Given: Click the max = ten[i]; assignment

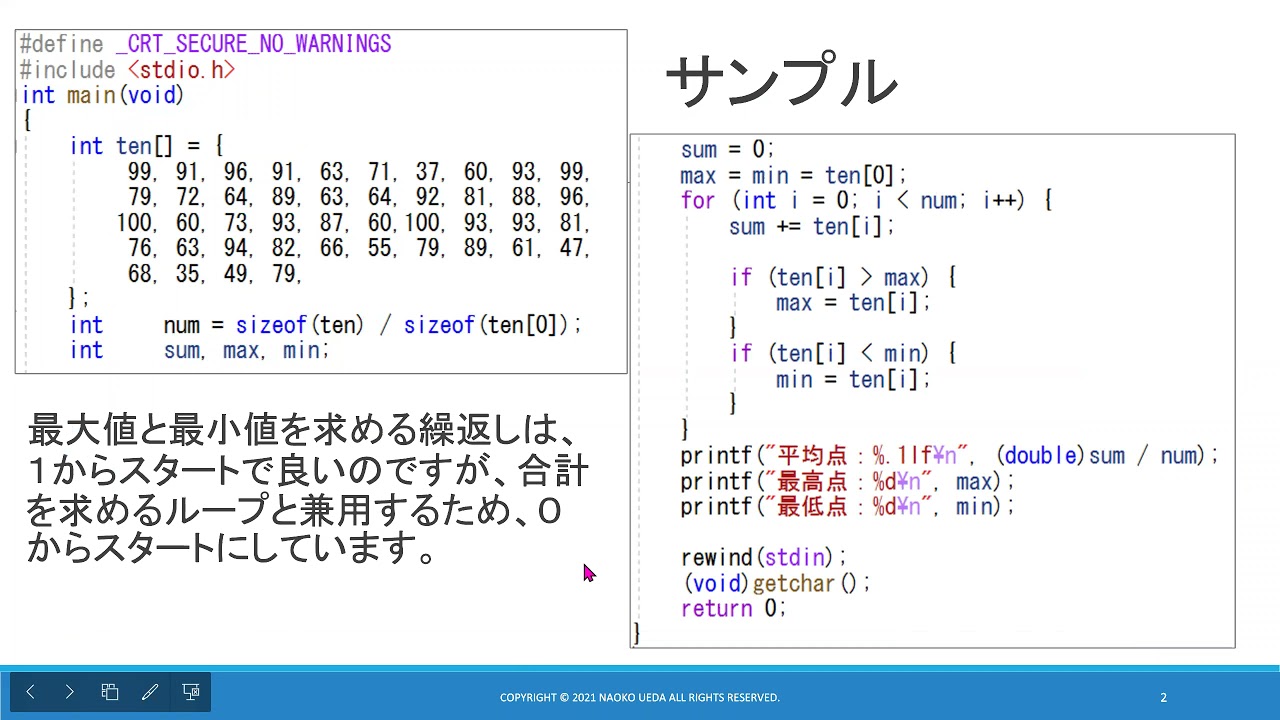Looking at the screenshot, I should point(853,303).
